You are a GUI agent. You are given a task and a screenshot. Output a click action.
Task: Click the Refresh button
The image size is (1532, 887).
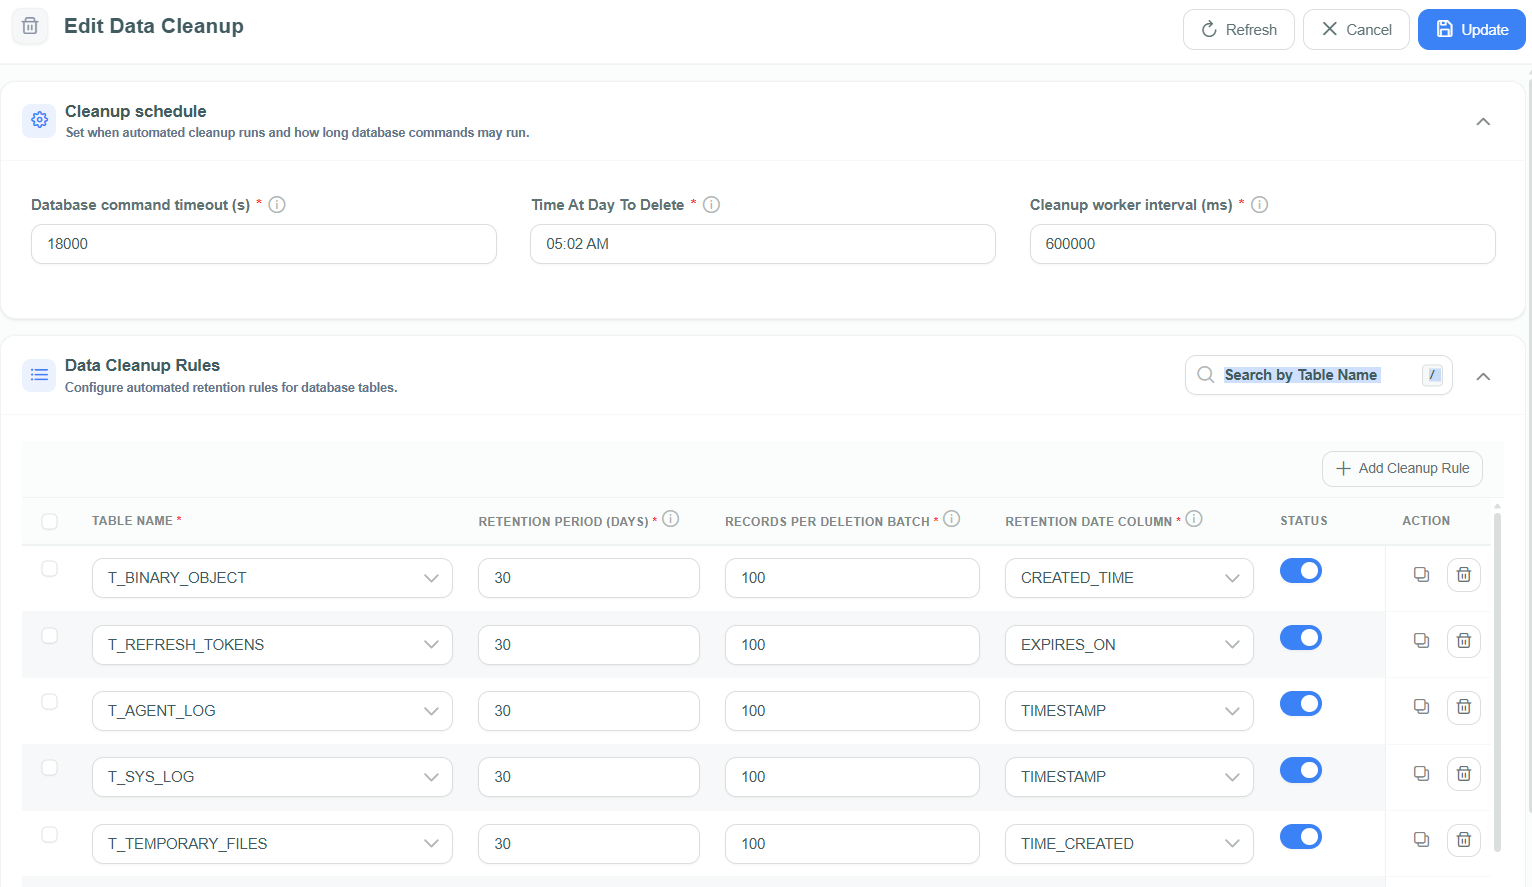point(1239,30)
